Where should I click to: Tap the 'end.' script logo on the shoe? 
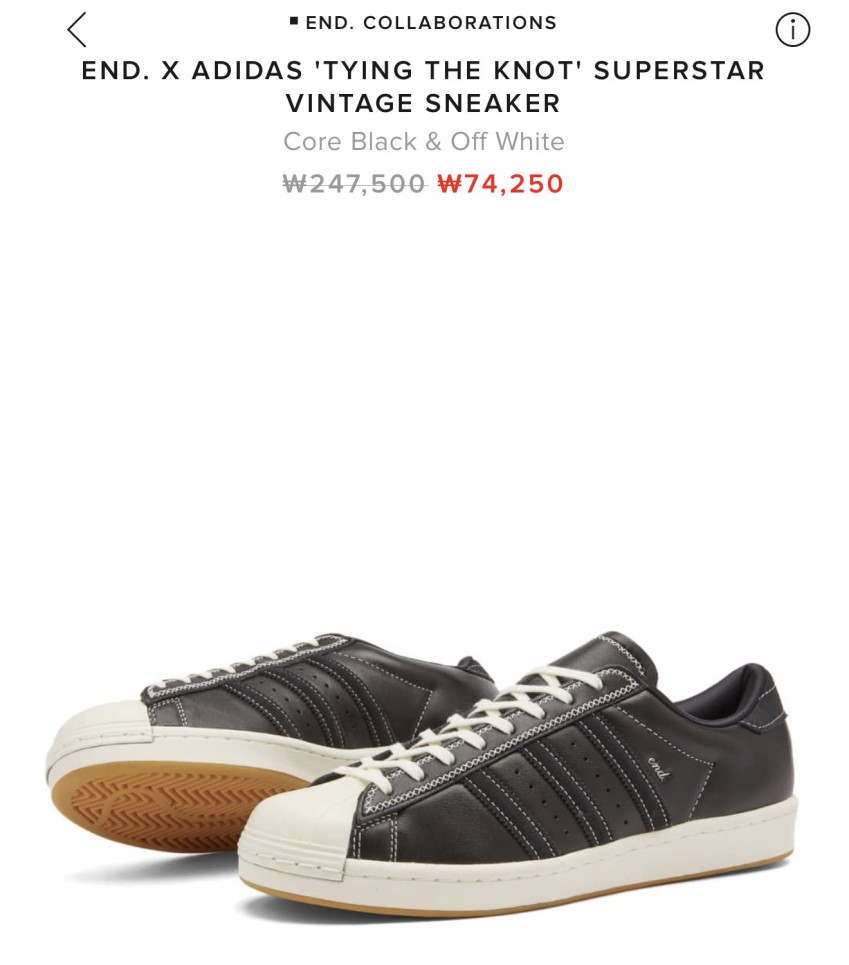(658, 769)
